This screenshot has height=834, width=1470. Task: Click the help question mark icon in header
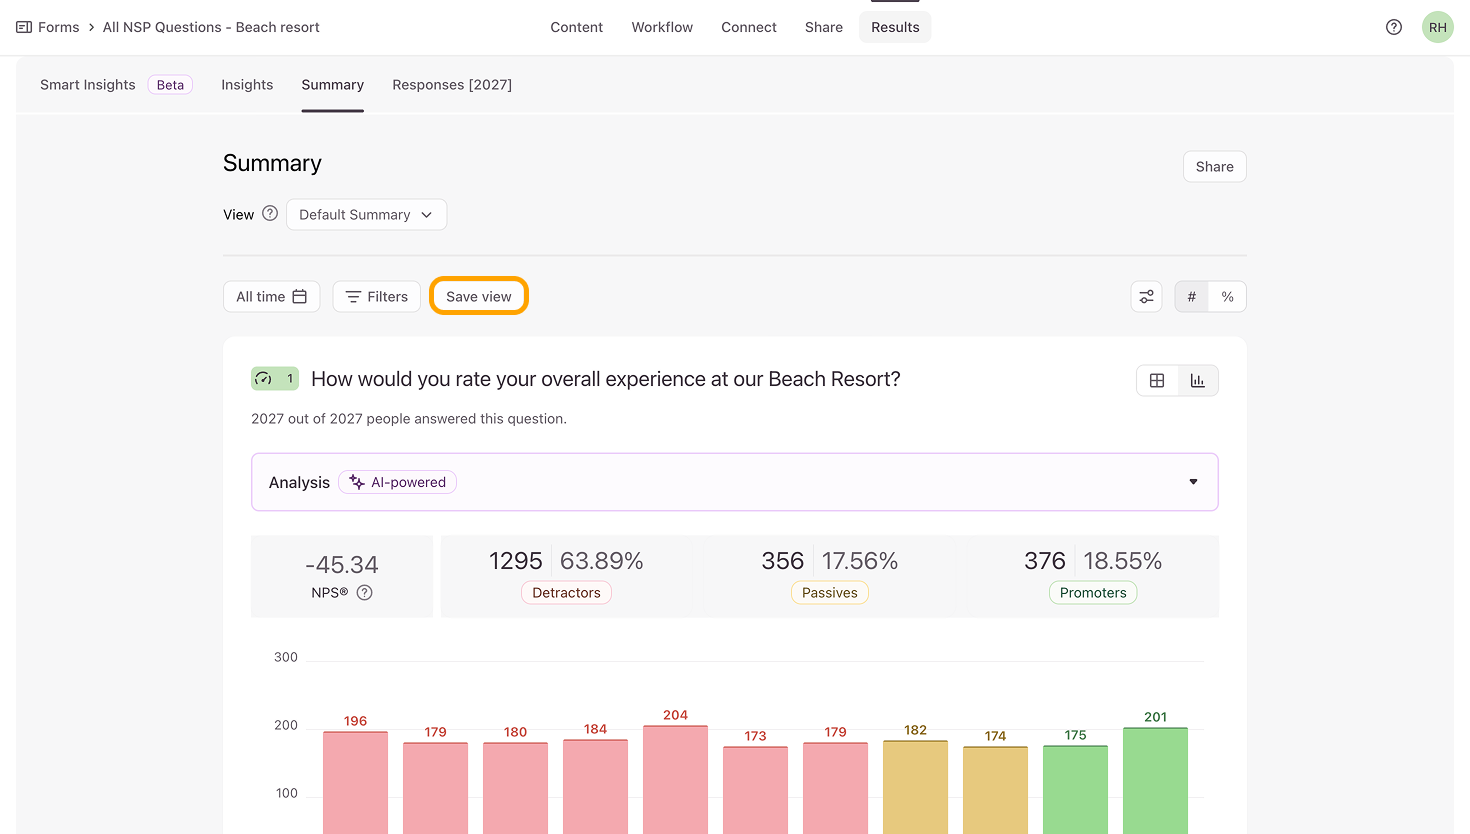[x=1393, y=27]
